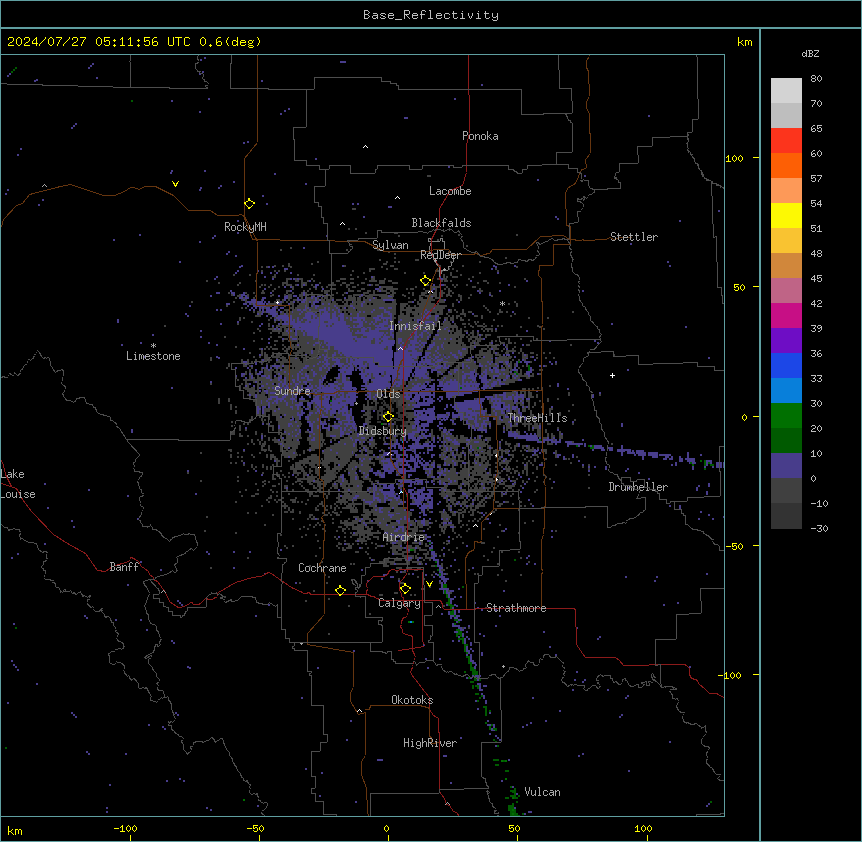Select the light gray 80 dBZ swatch
The width and height of the screenshot is (862, 842).
click(x=786, y=91)
